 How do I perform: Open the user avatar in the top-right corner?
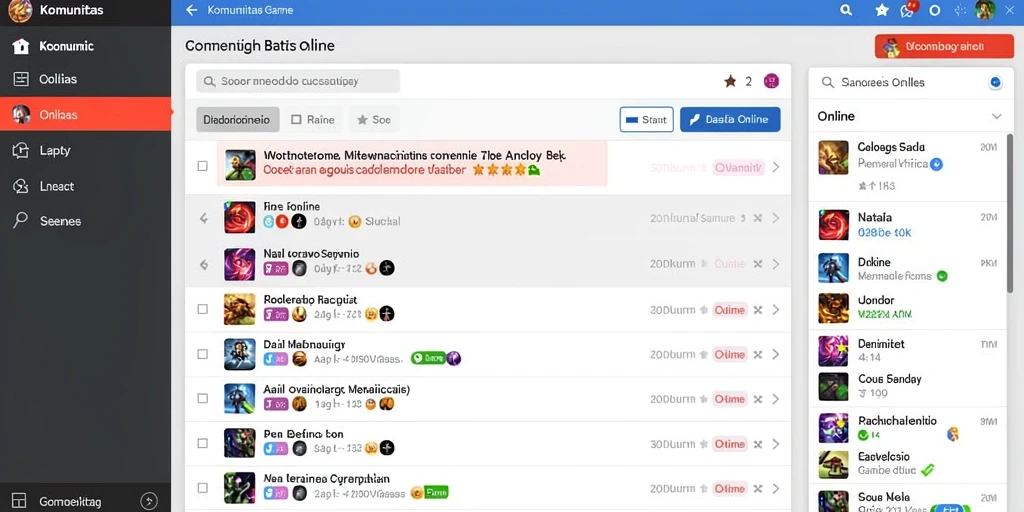point(985,10)
